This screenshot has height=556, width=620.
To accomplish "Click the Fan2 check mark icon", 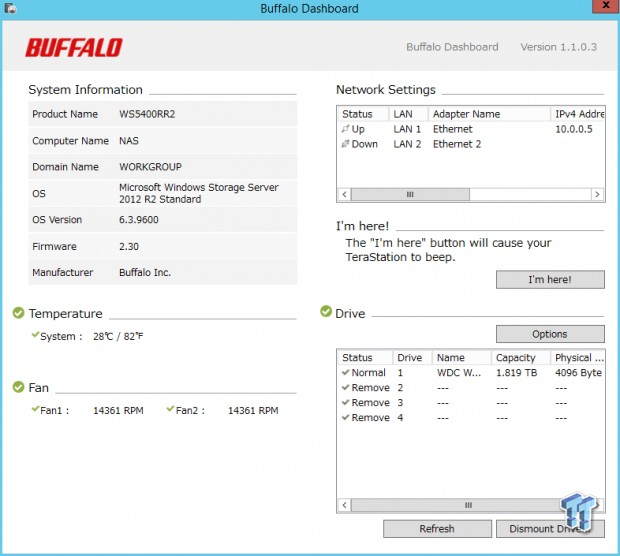I will pos(170,409).
